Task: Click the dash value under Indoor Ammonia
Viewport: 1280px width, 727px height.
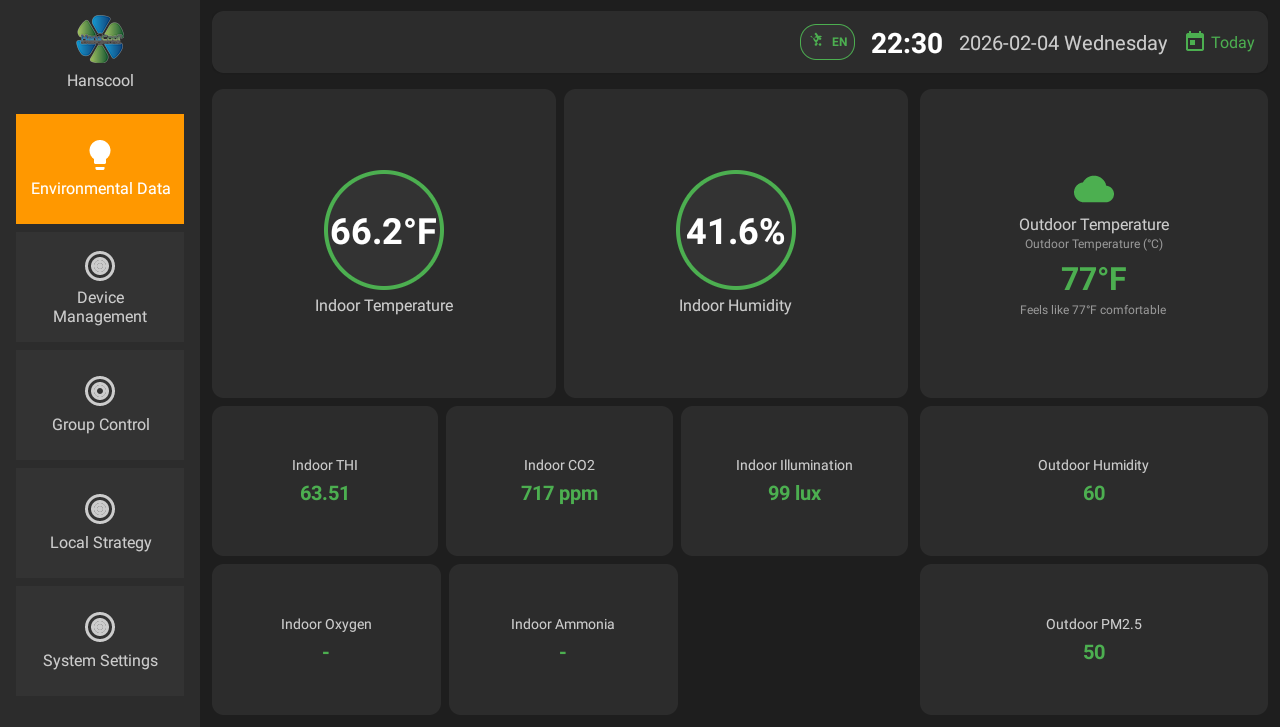Action: [x=563, y=653]
